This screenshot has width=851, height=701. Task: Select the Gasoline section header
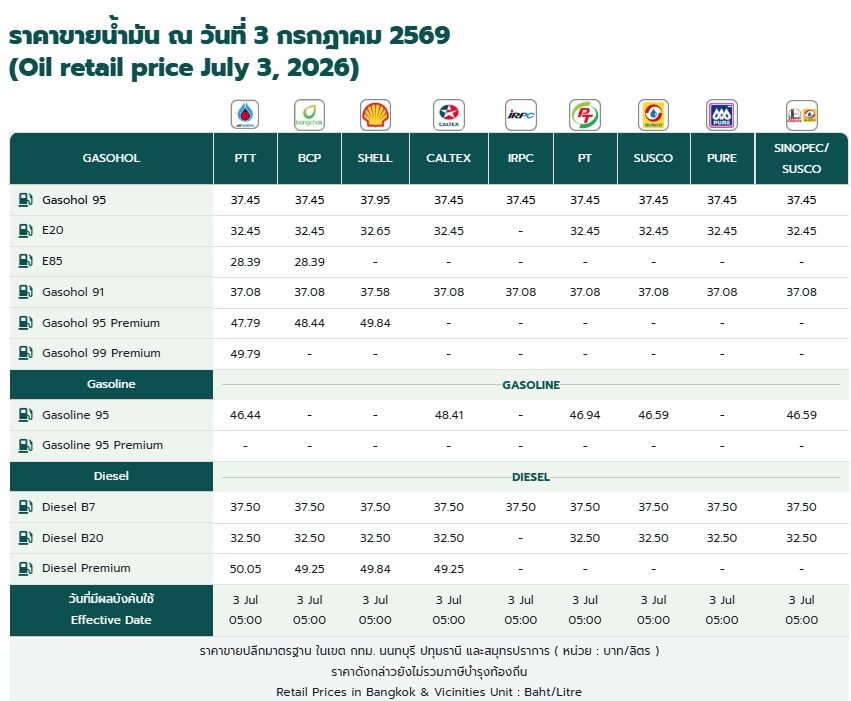(x=111, y=384)
